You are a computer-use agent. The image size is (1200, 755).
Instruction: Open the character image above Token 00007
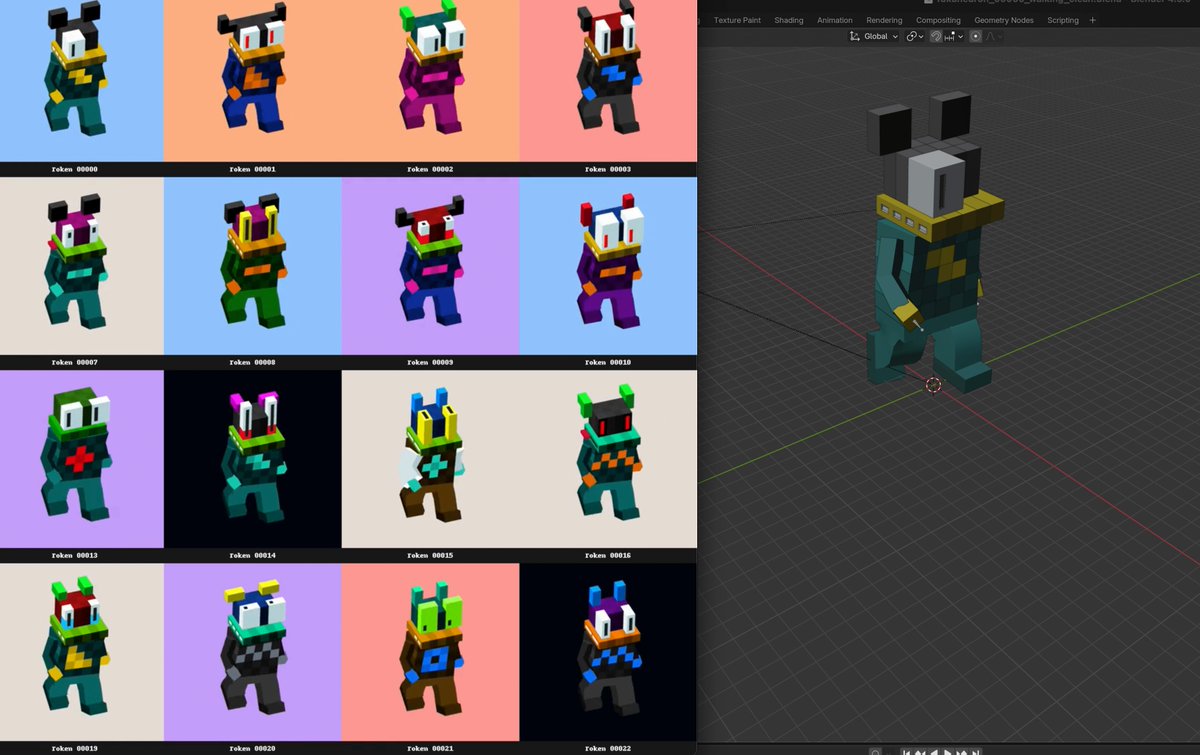click(82, 266)
